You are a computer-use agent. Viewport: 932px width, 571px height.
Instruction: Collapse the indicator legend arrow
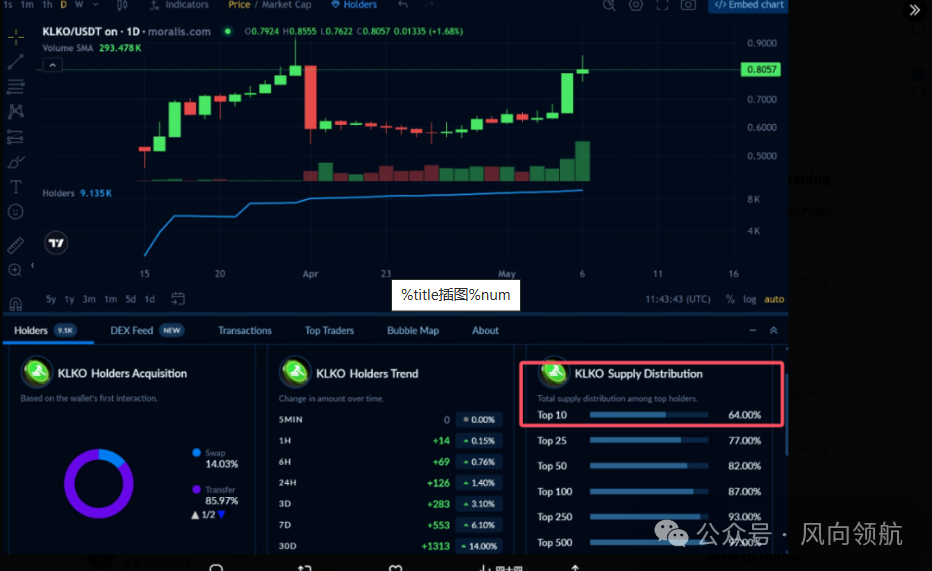[x=52, y=65]
